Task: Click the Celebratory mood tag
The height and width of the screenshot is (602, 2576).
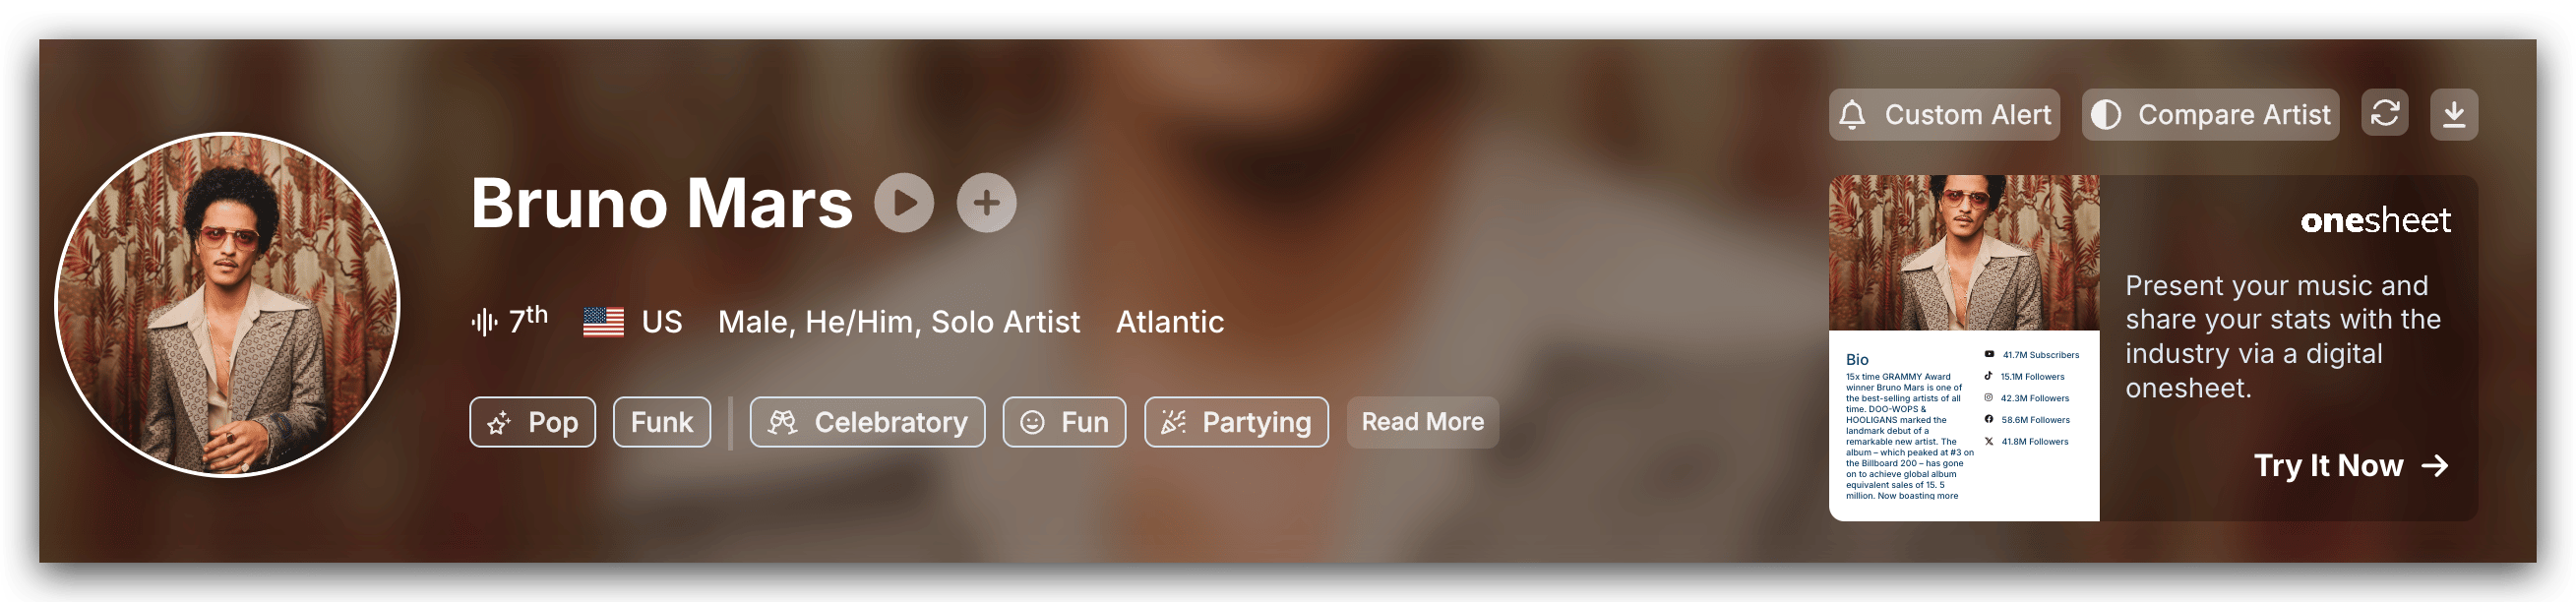Action: point(867,422)
